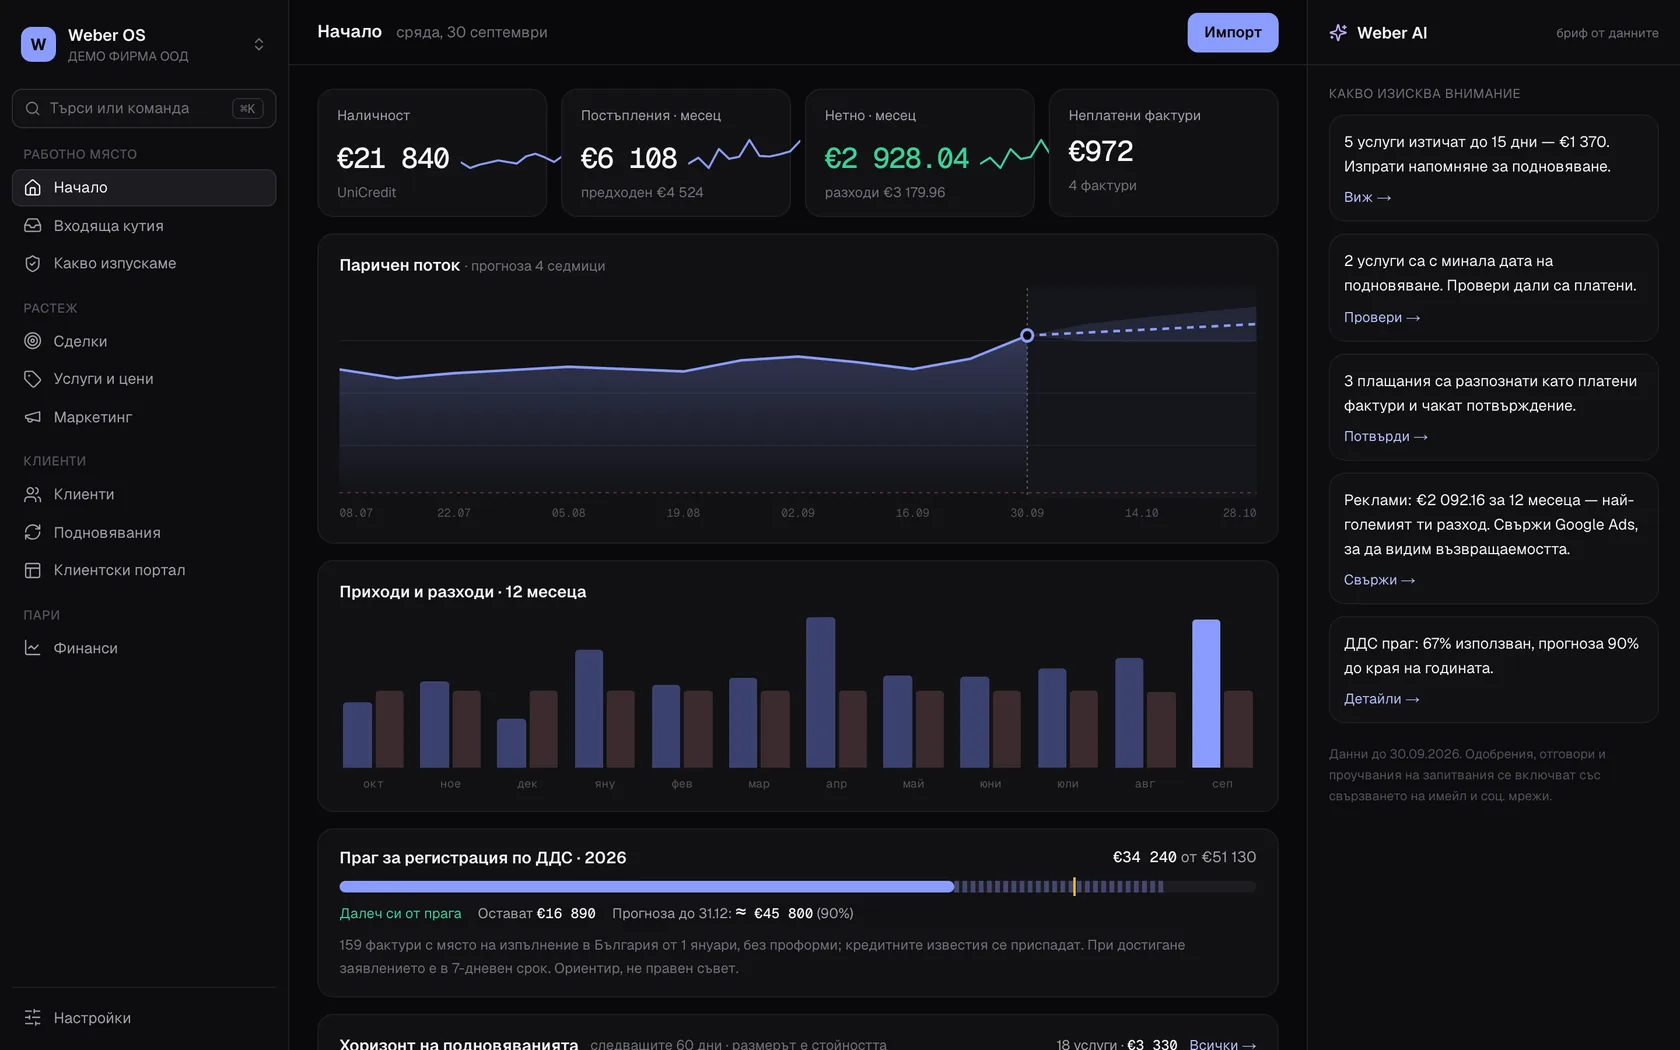Click the Постъпления · месец €6 108 card
Screen dimensions: 1680x1050
click(675, 153)
